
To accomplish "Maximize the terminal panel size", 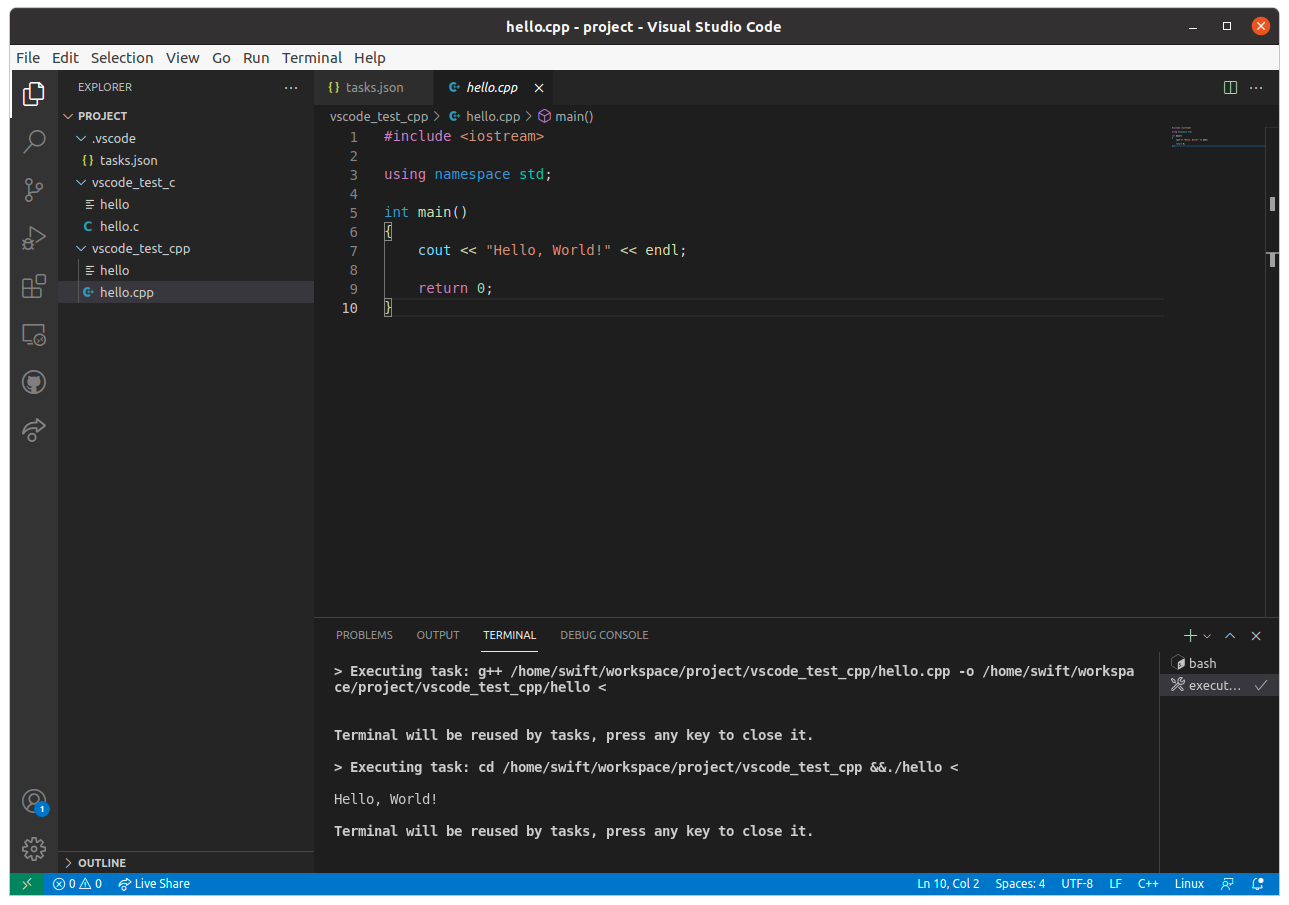I will coord(1230,635).
